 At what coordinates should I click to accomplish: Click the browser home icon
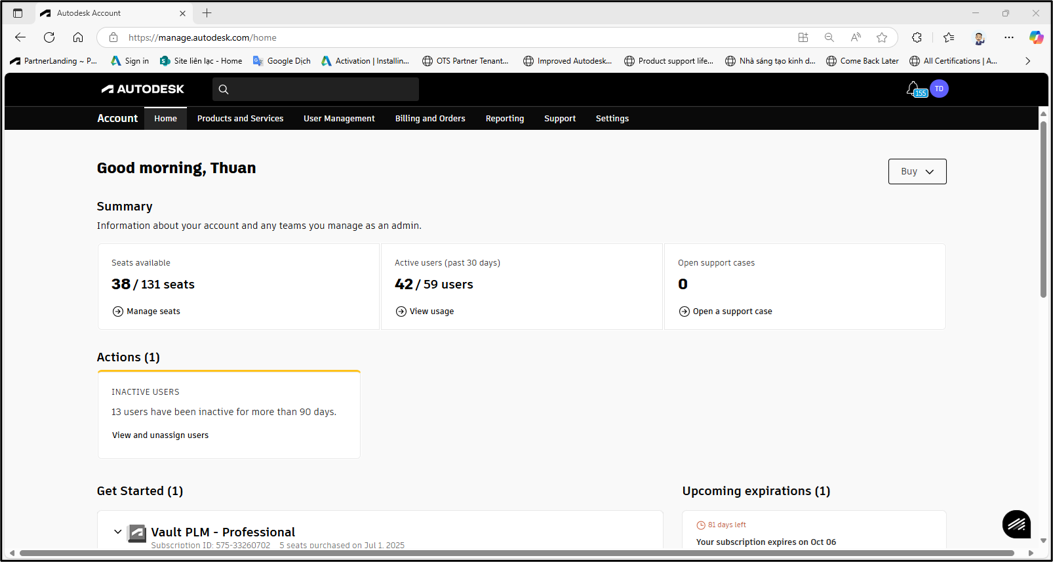tap(78, 38)
